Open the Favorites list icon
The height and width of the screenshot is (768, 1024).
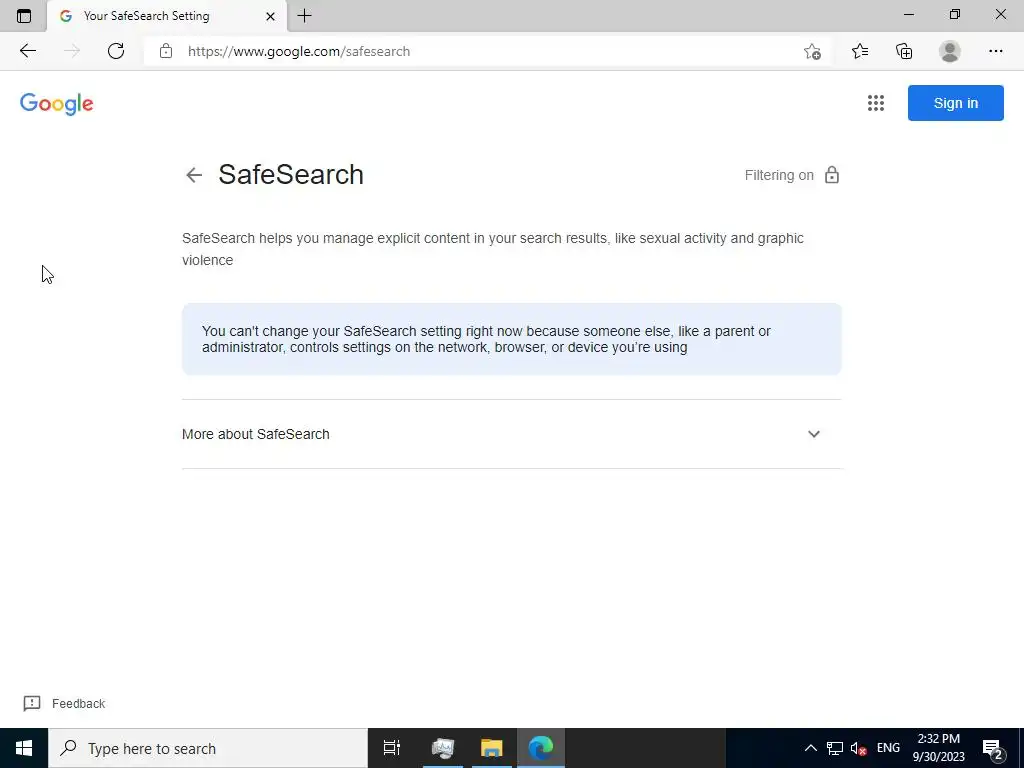pyautogui.click(x=859, y=51)
